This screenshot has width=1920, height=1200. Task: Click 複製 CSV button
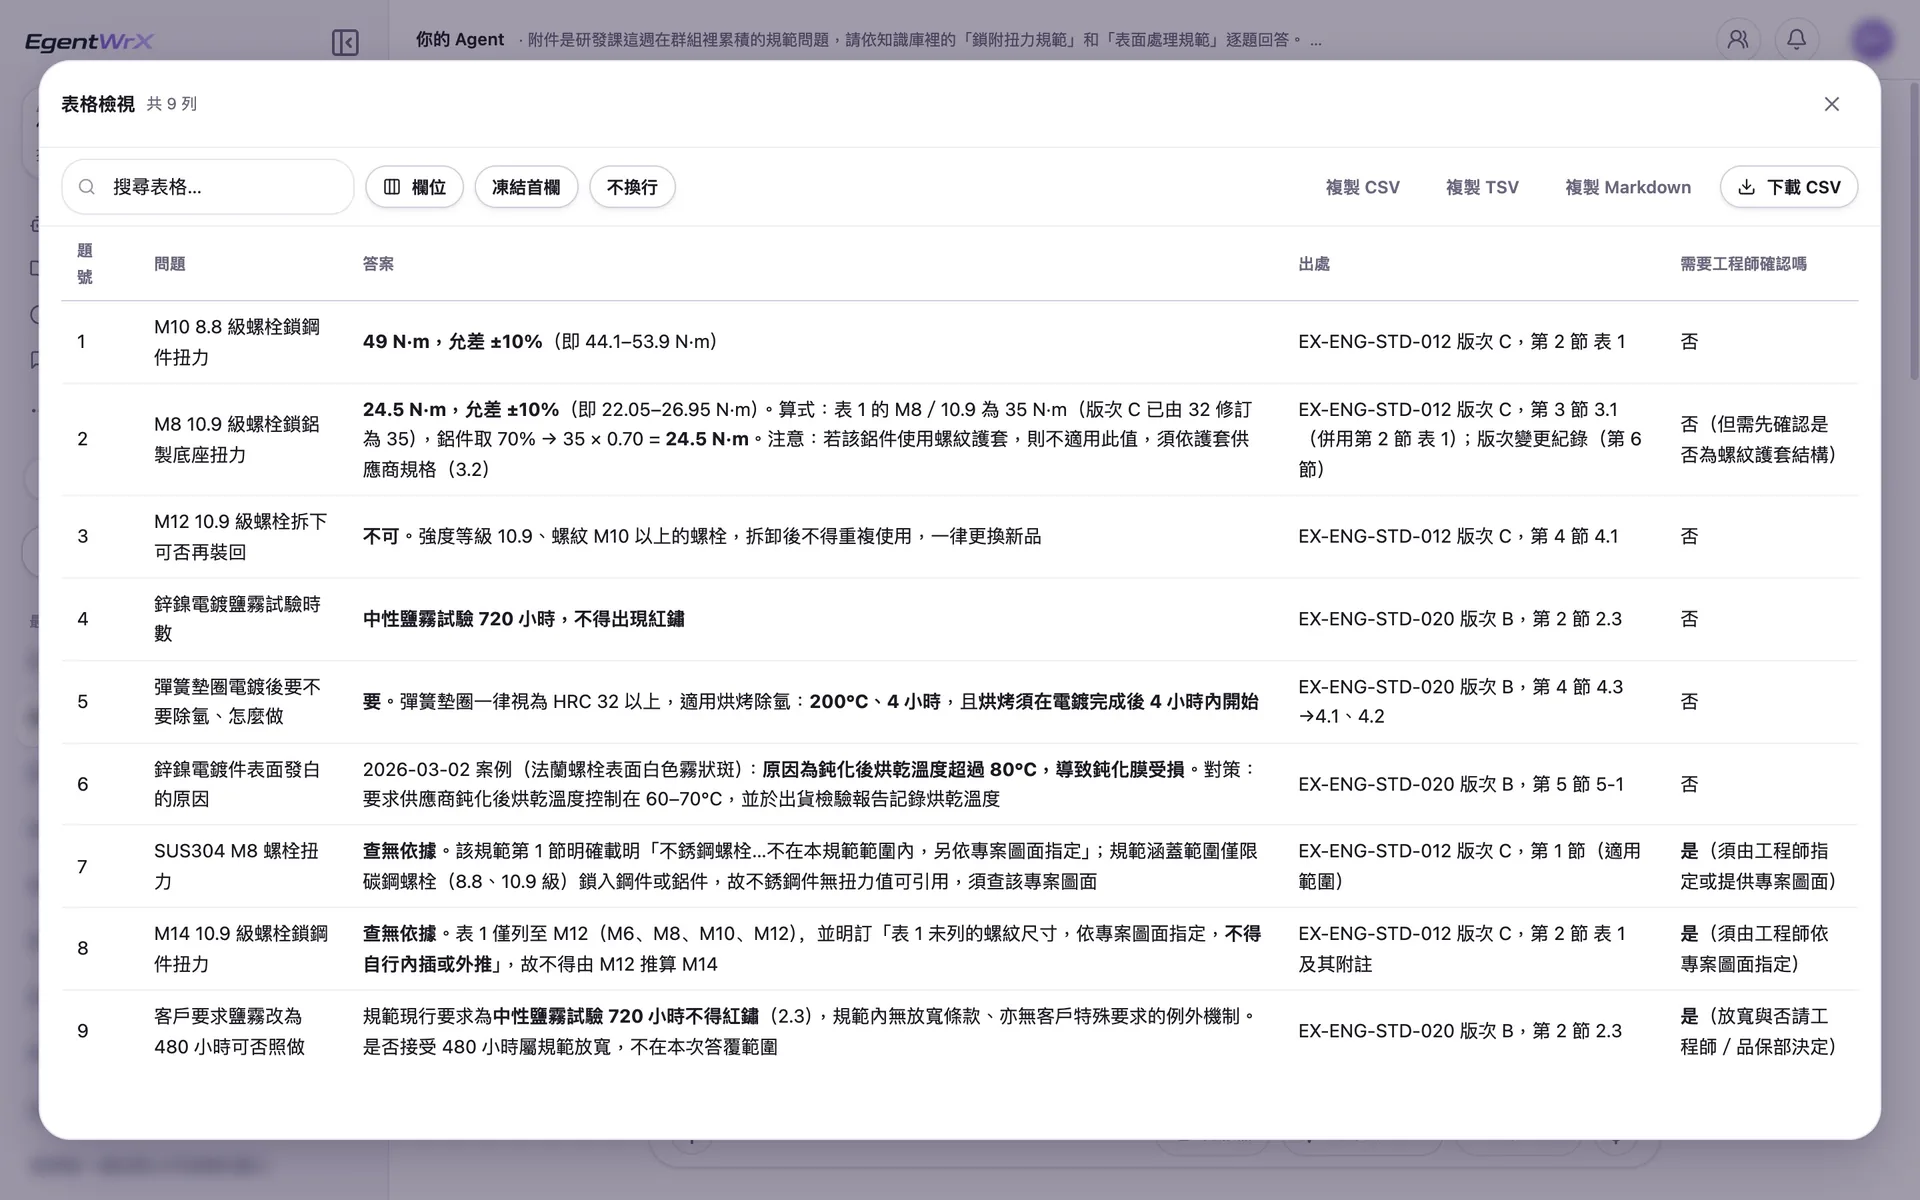[1362, 187]
